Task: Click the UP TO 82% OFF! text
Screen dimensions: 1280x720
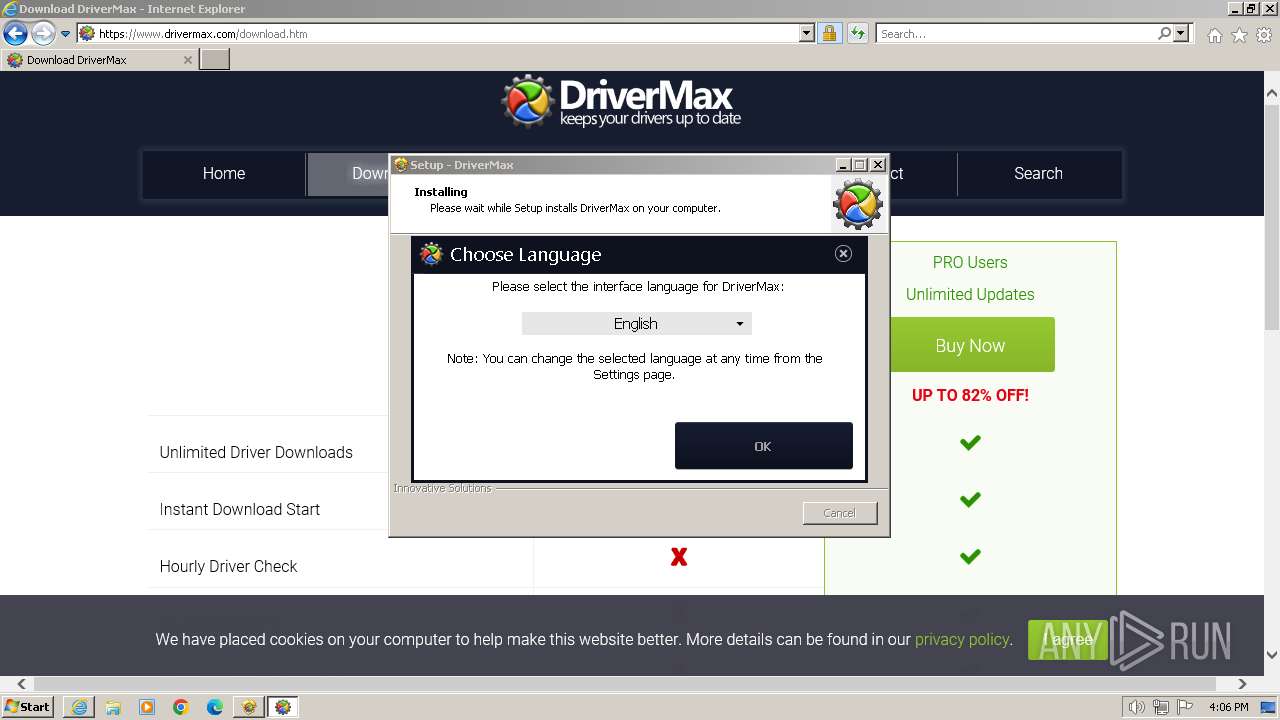Action: (x=970, y=395)
